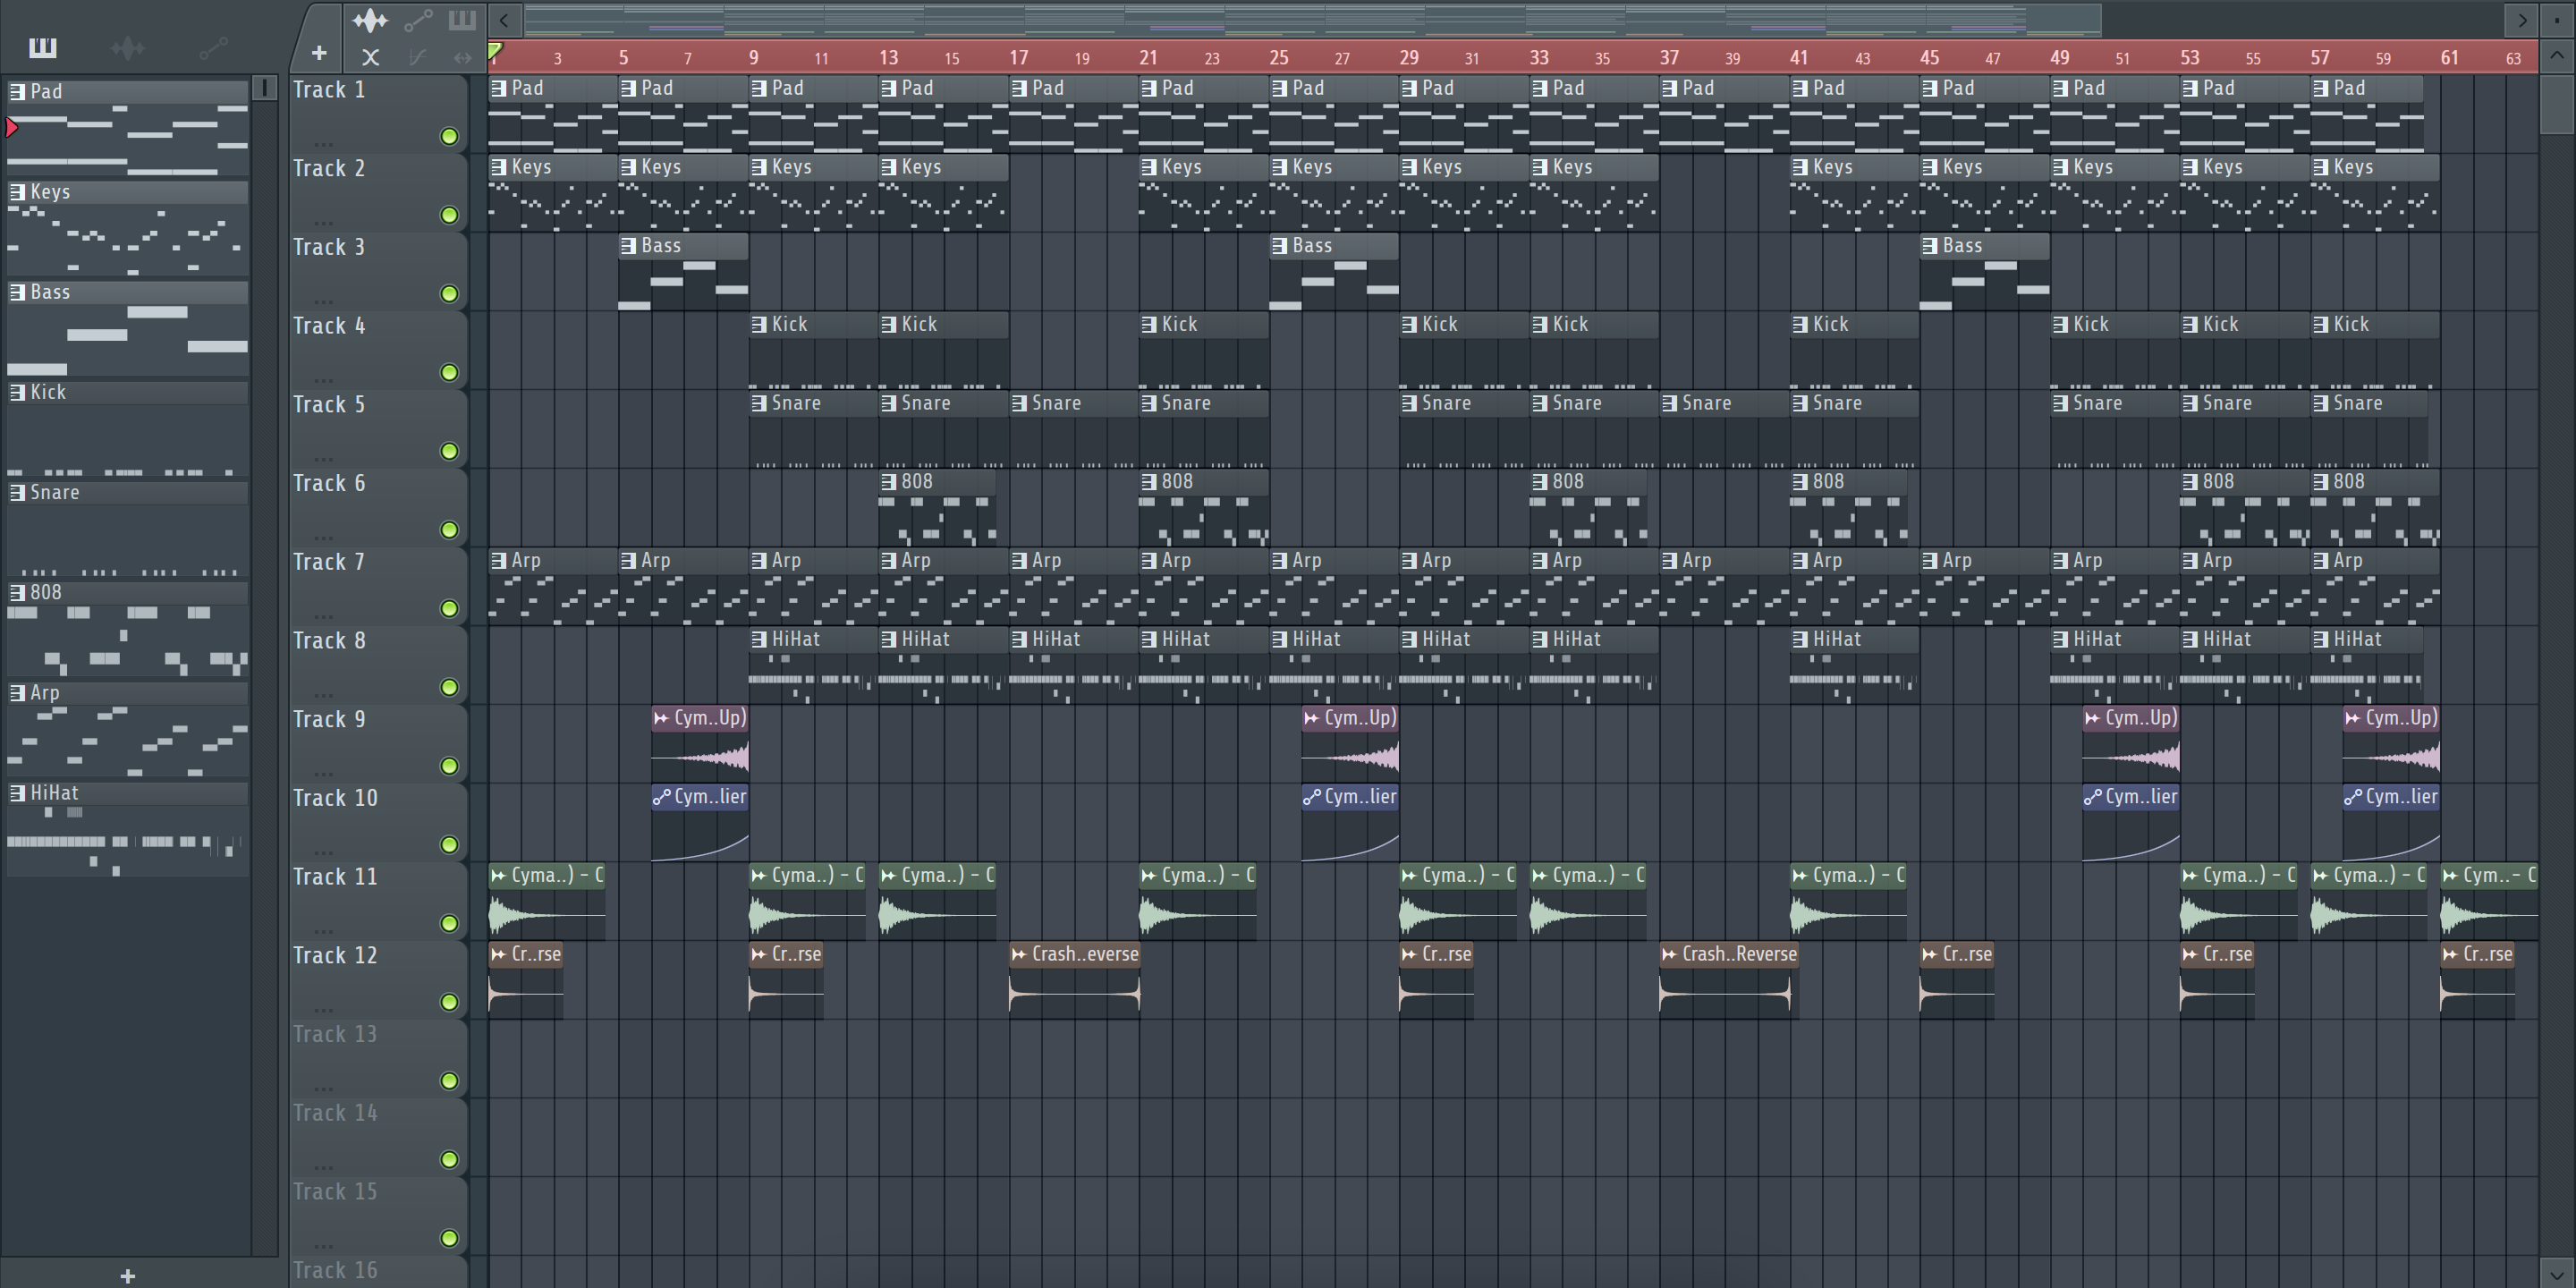Select the Track 5 header label

(x=329, y=405)
